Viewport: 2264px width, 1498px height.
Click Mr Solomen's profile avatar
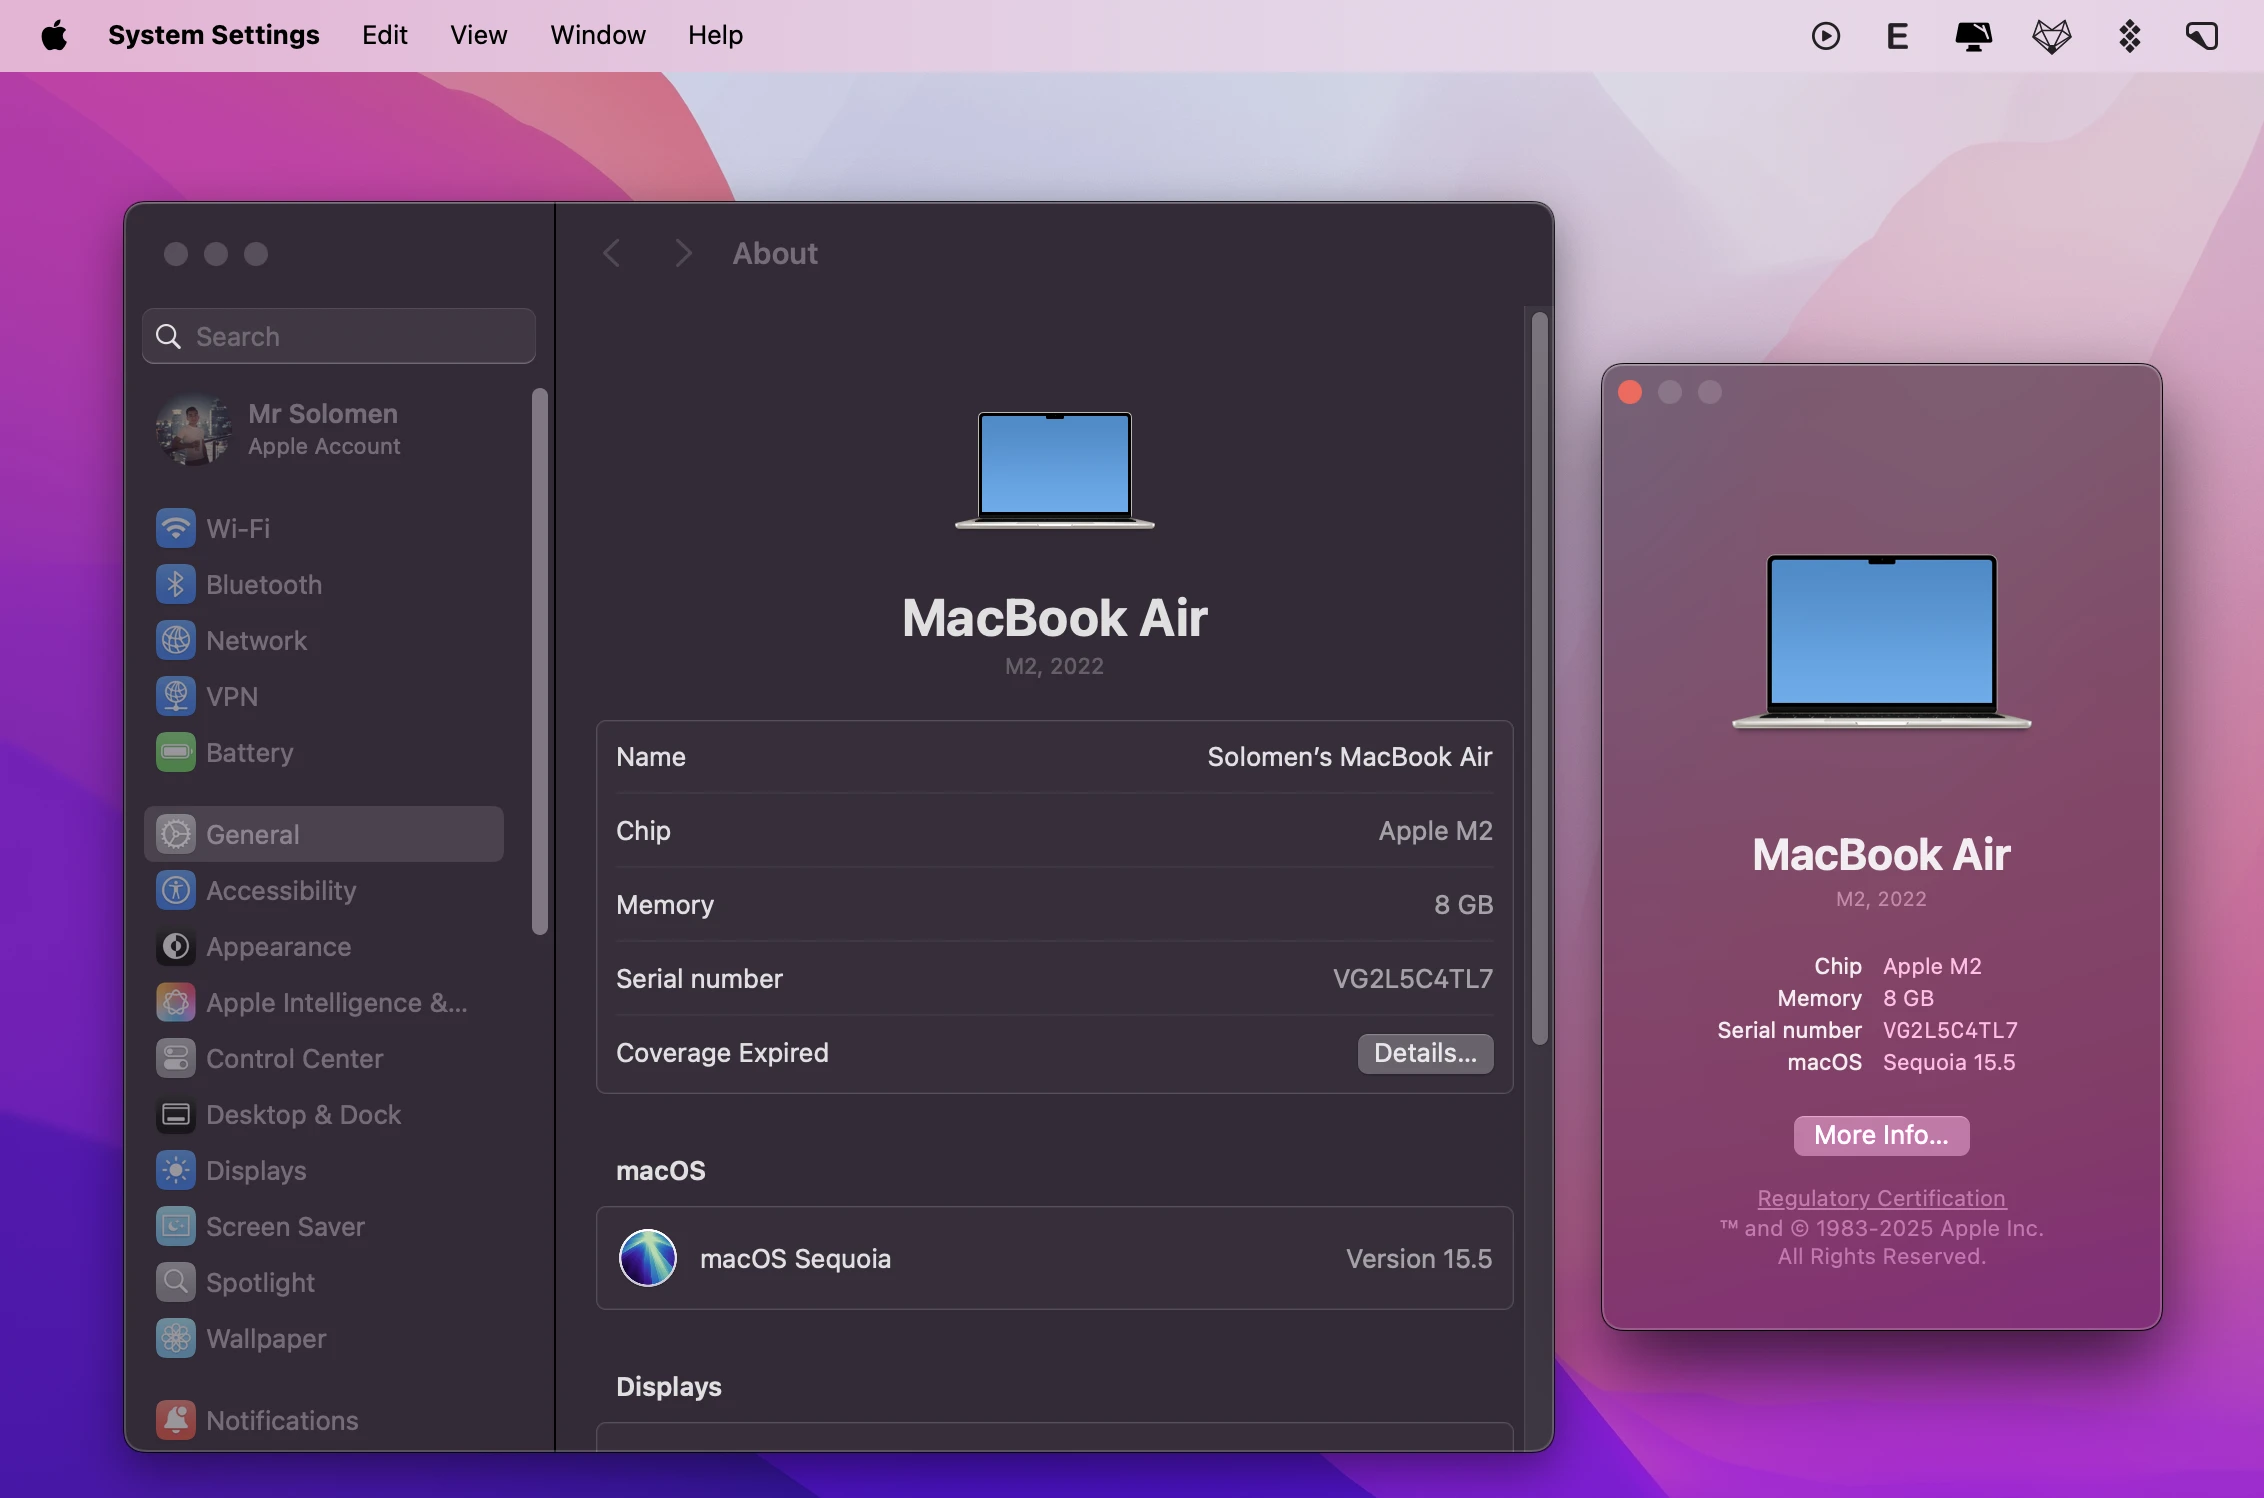194,430
